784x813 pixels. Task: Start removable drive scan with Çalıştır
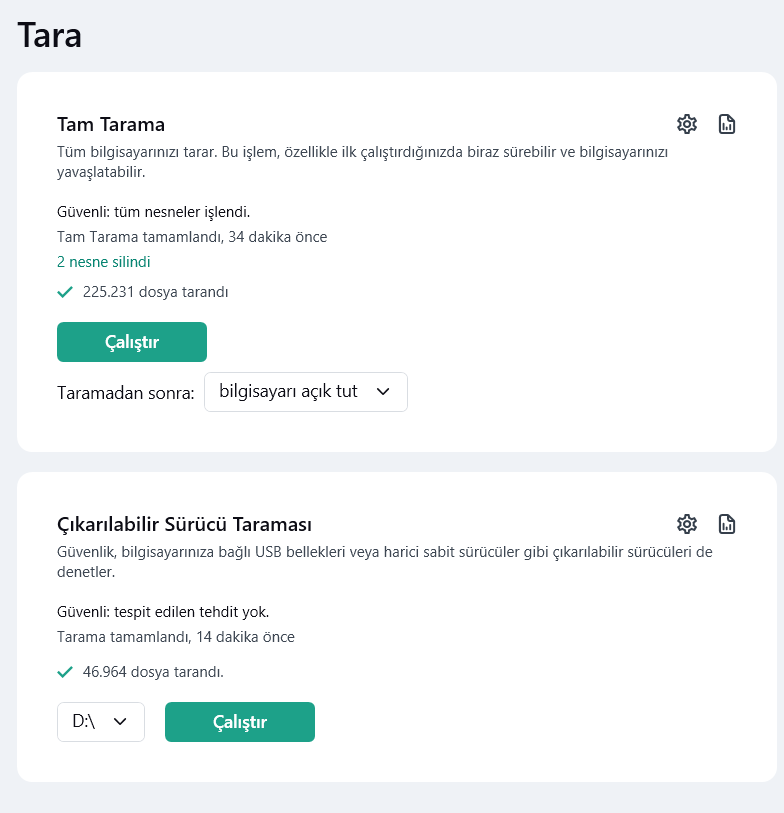(x=240, y=722)
